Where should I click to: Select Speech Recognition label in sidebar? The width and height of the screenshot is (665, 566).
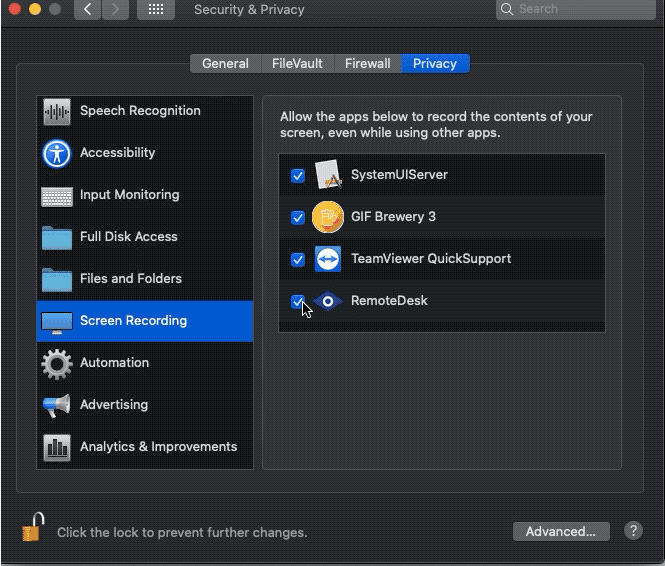140,111
